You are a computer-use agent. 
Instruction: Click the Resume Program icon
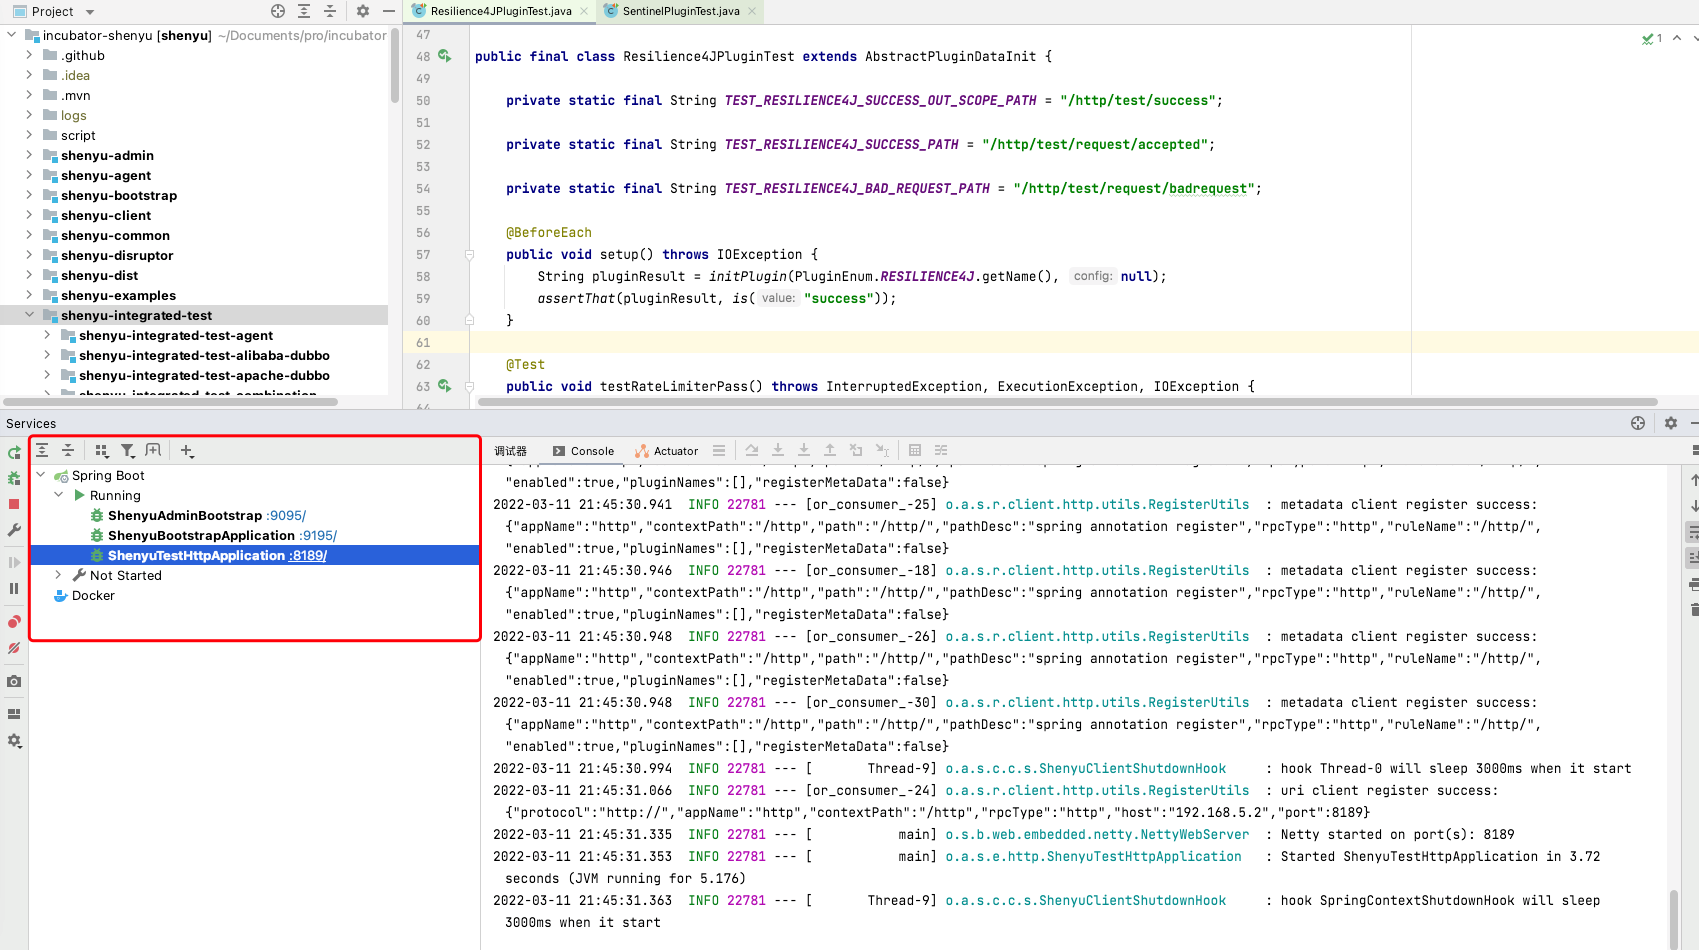click(14, 562)
